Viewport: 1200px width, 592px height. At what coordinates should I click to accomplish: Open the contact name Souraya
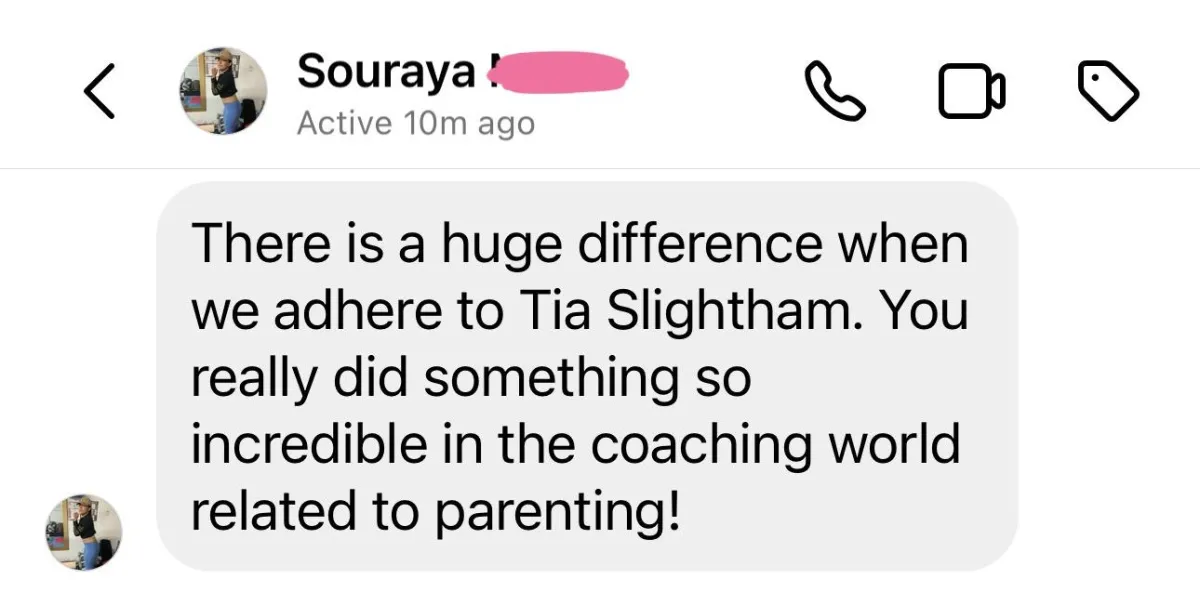click(x=384, y=71)
